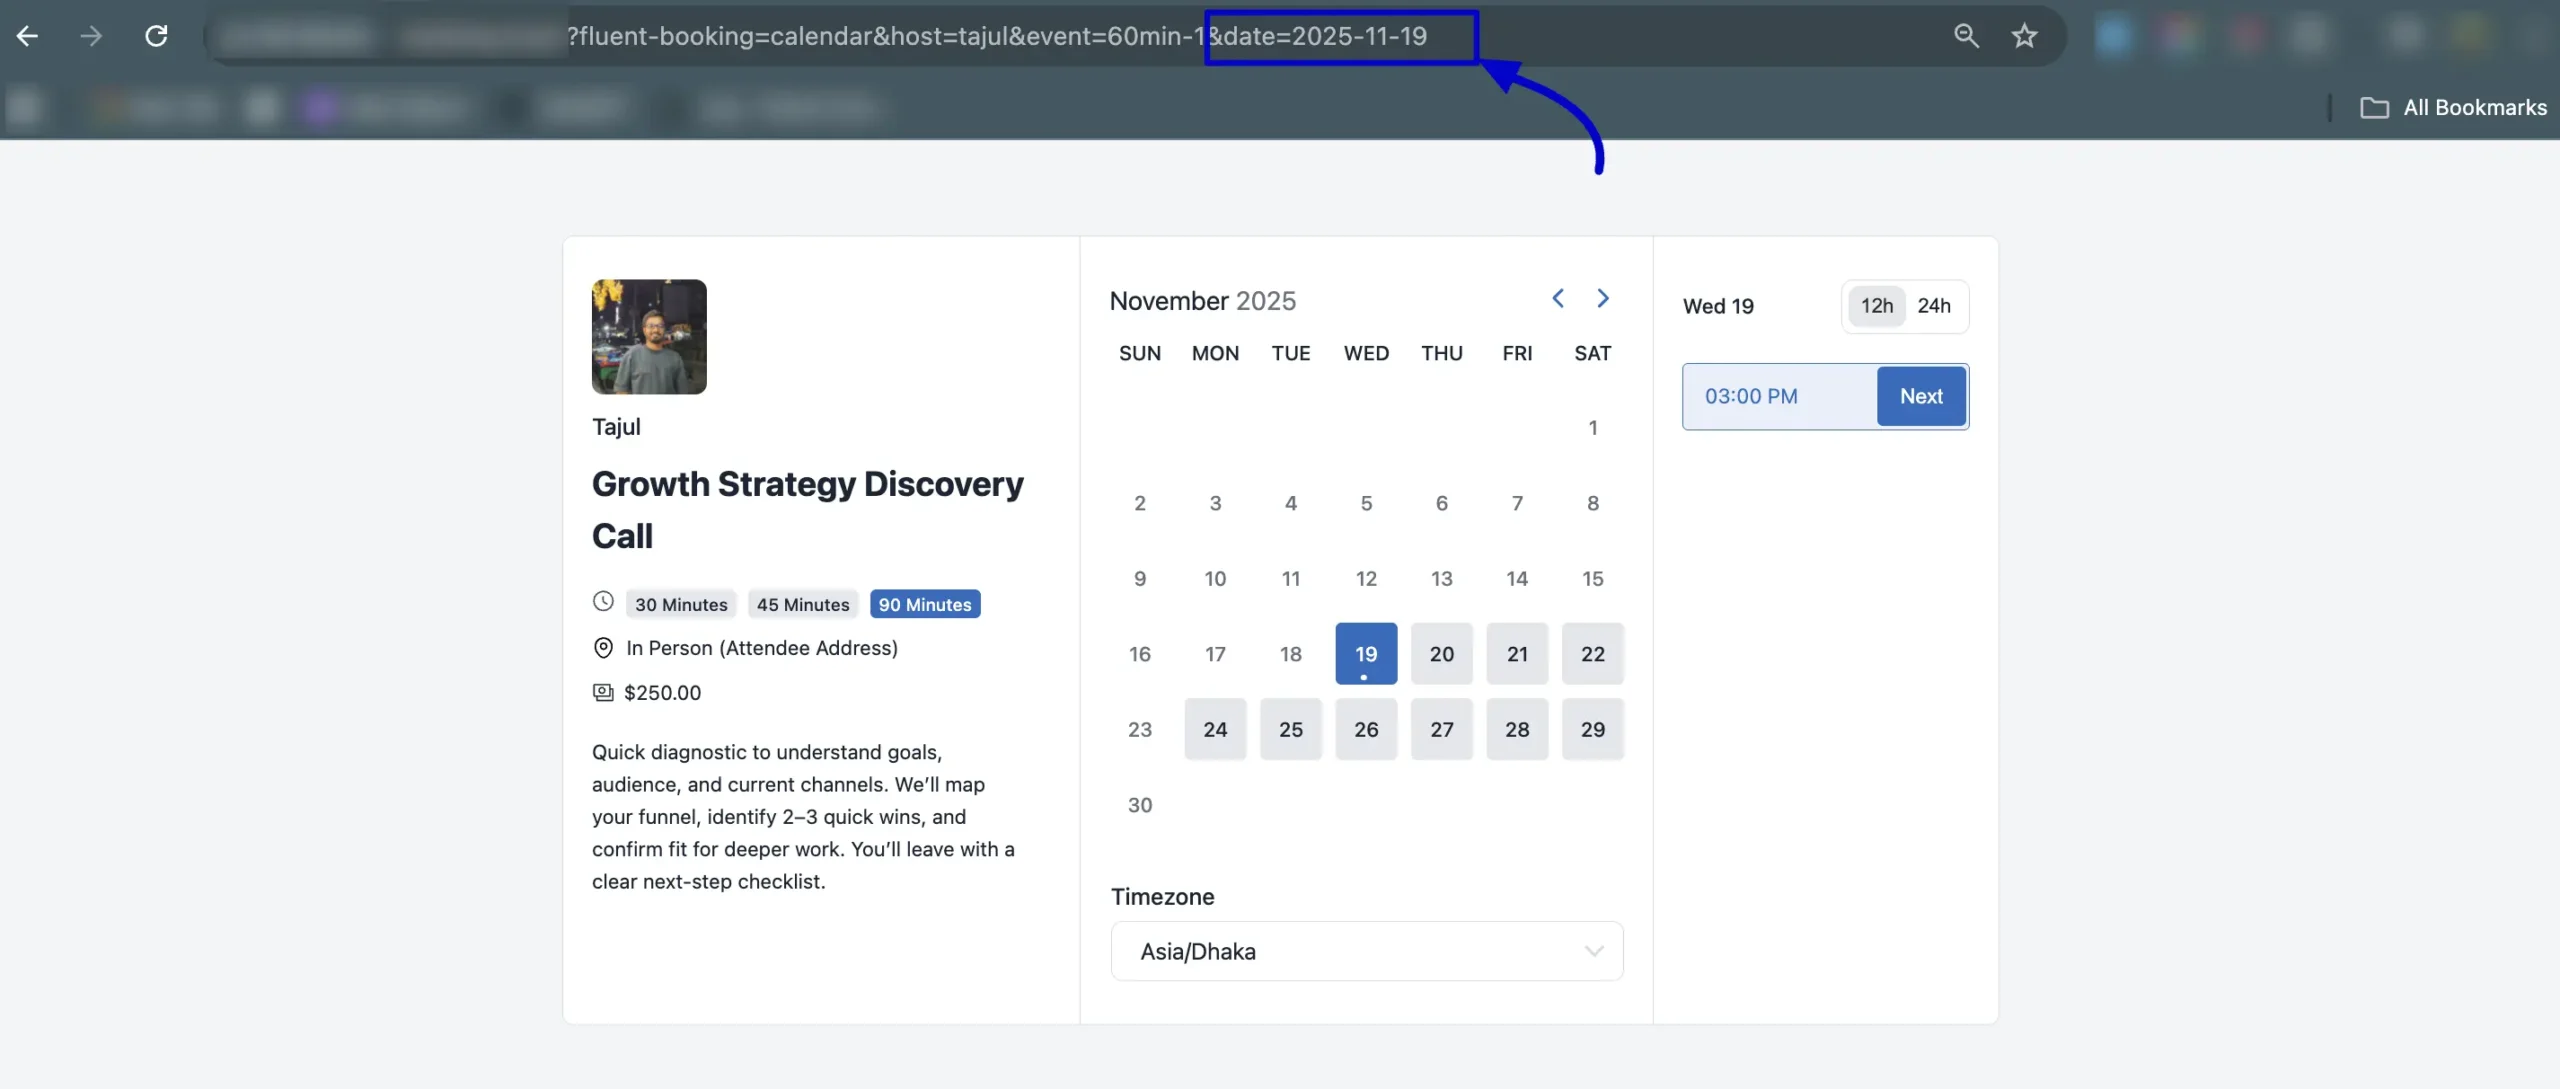Image resolution: width=2560 pixels, height=1089 pixels.
Task: Switch time format to 12h
Action: click(x=1876, y=306)
